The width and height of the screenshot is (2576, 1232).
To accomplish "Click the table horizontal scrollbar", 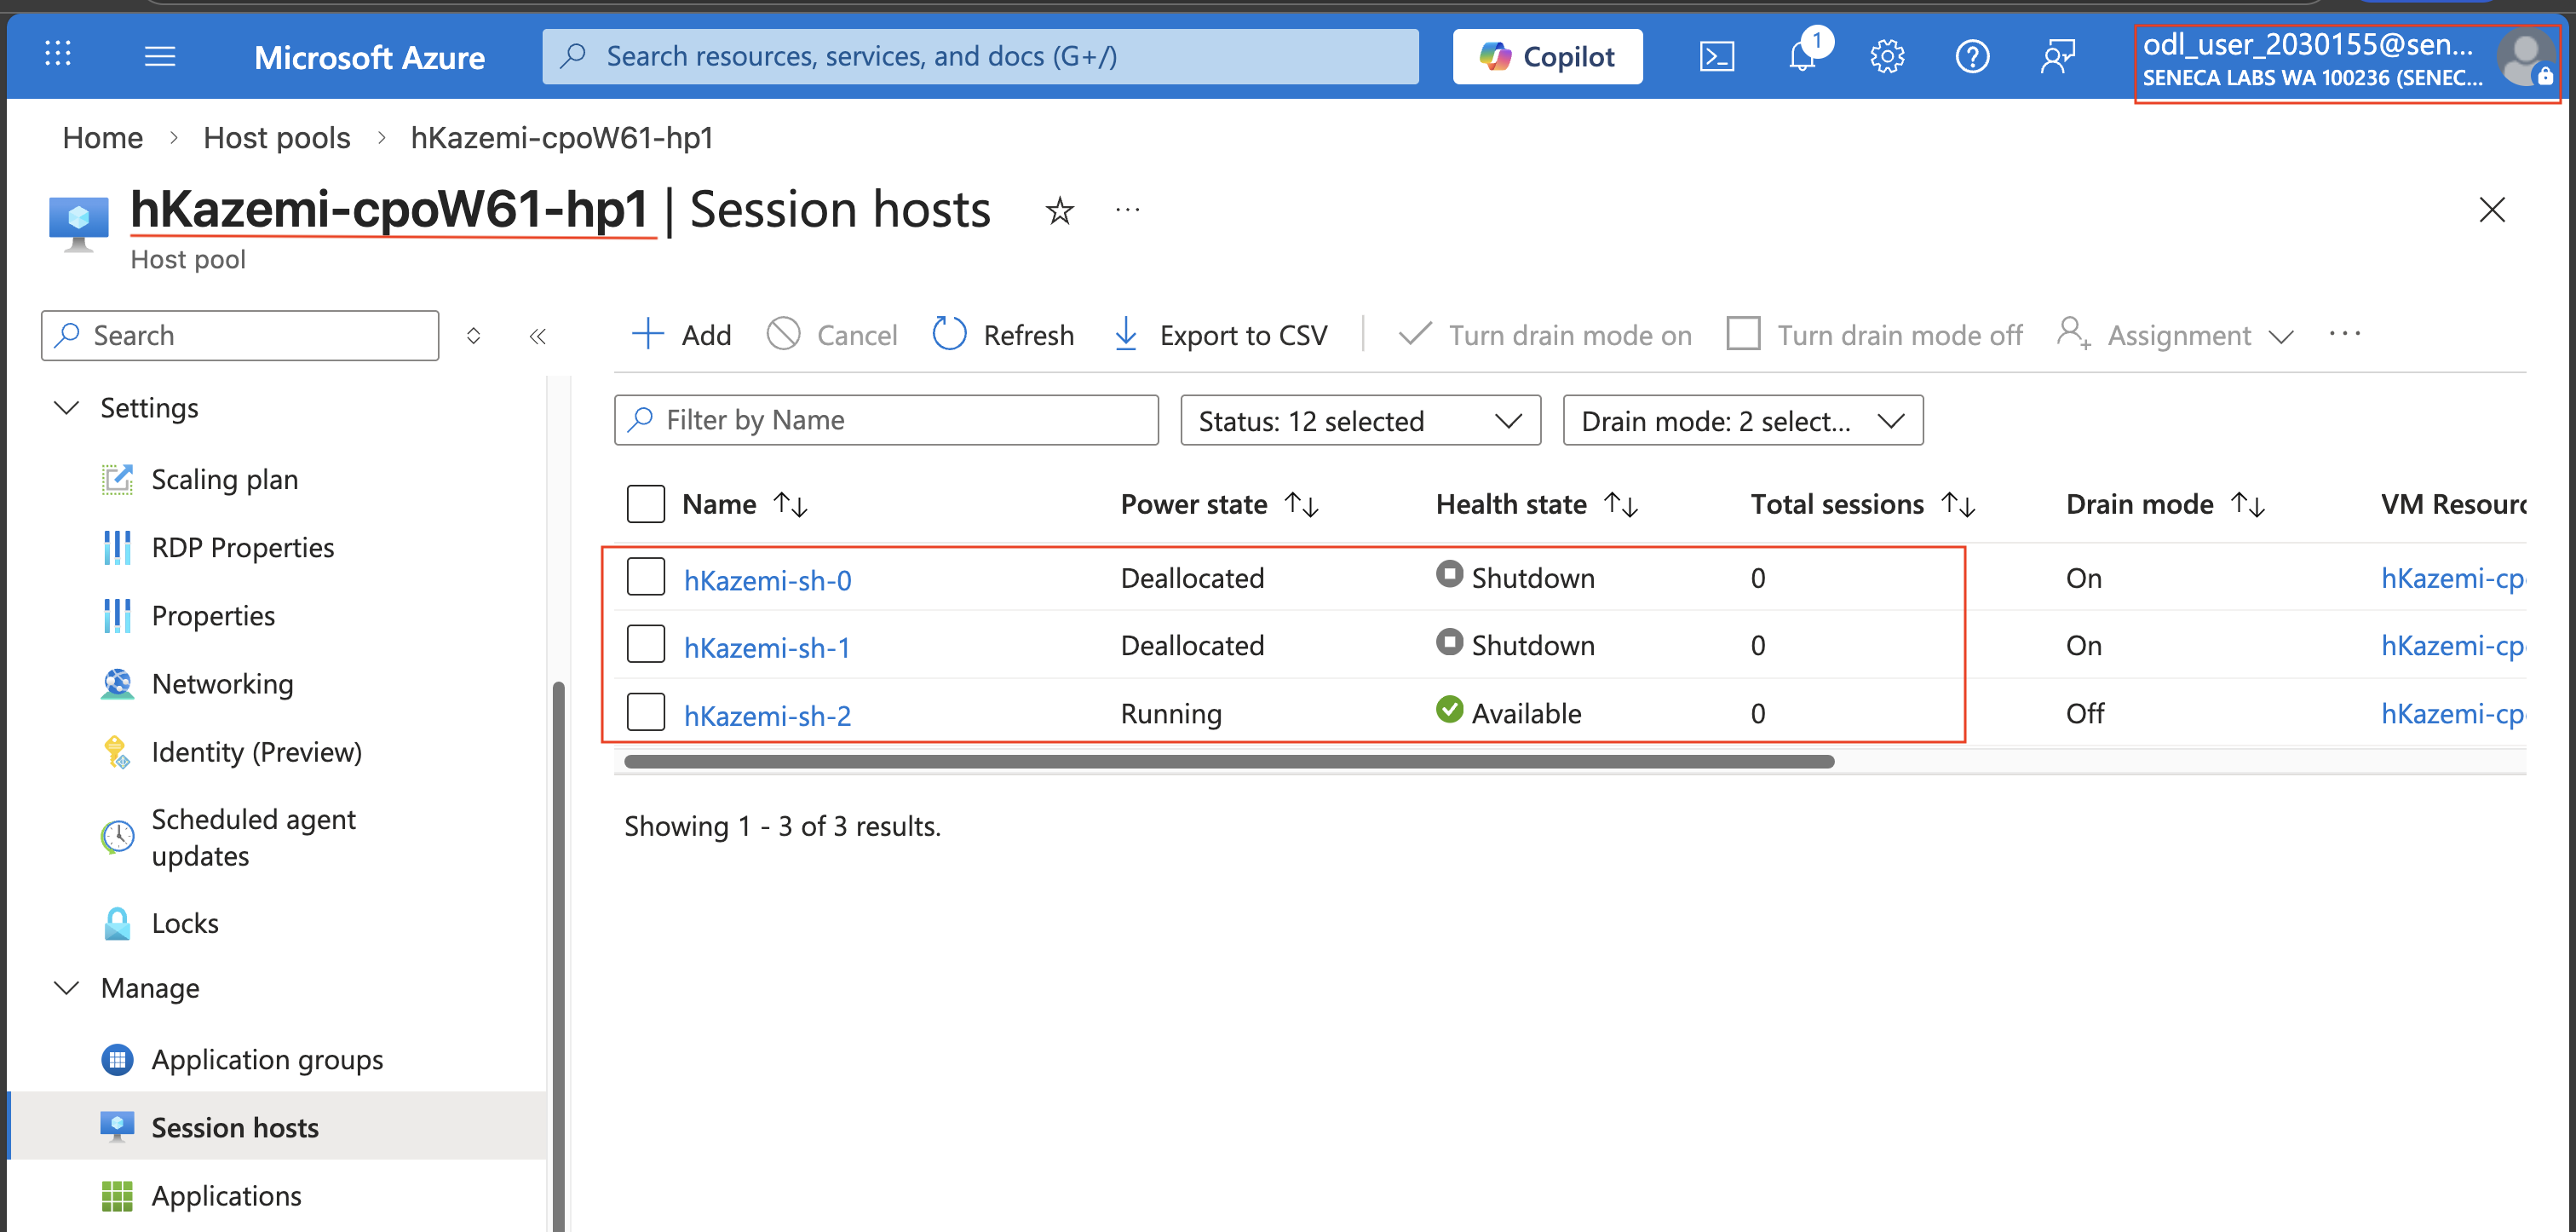I will [1229, 762].
